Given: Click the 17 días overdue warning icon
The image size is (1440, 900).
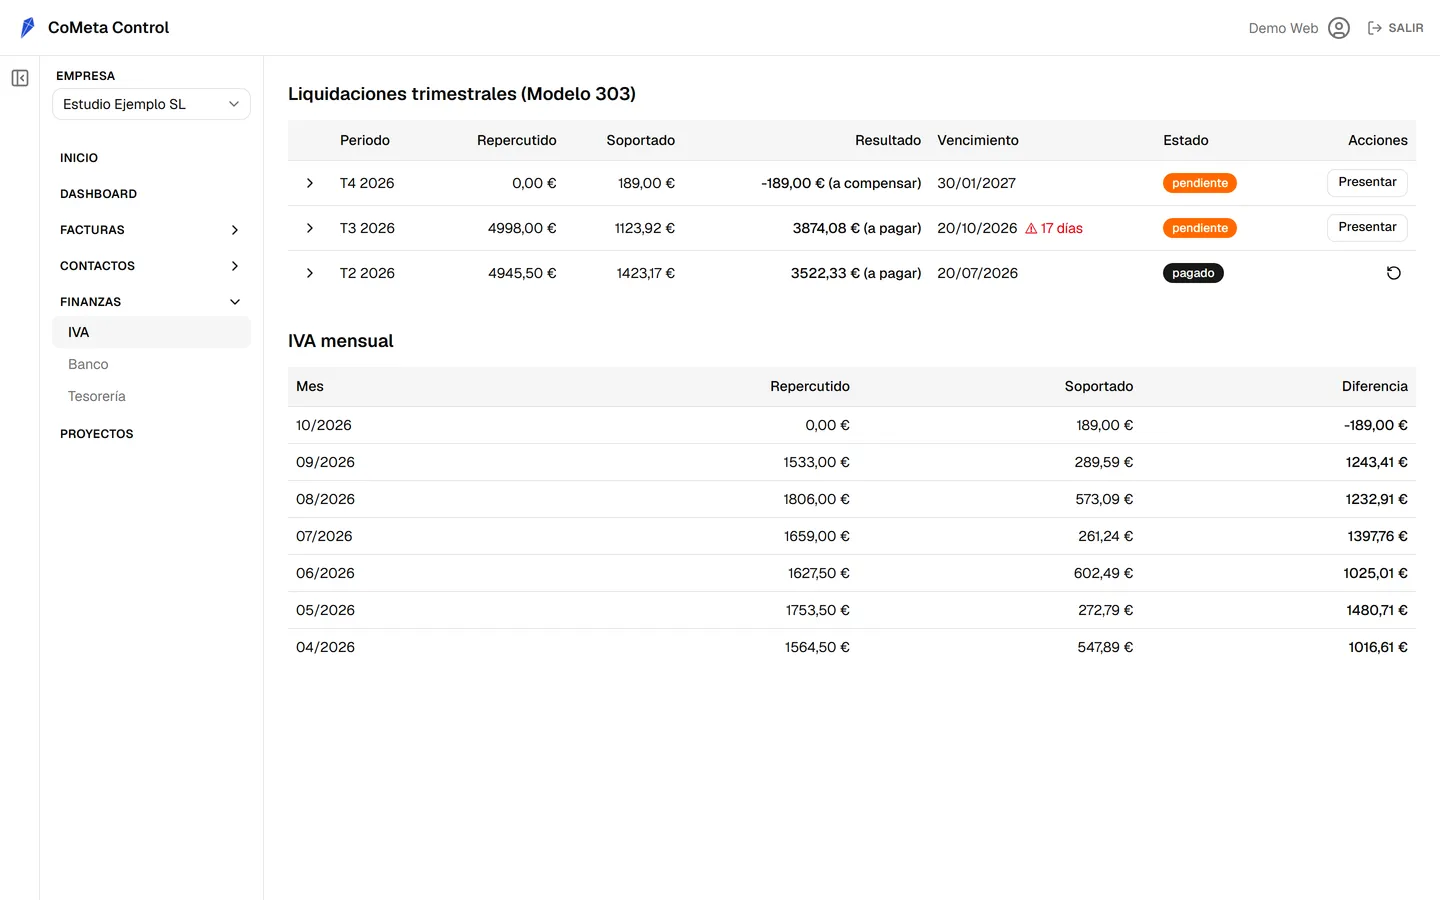Looking at the screenshot, I should pyautogui.click(x=1031, y=228).
